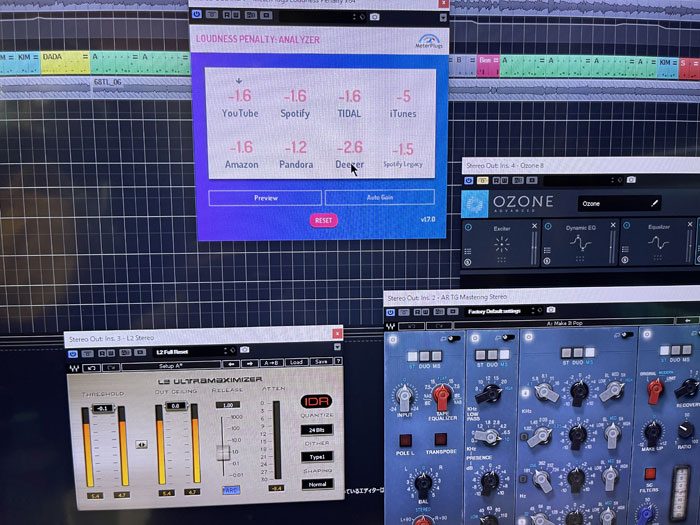Image resolution: width=700 pixels, height=525 pixels.
Task: Toggle the Ozone Equalizer module power
Action: 626,225
